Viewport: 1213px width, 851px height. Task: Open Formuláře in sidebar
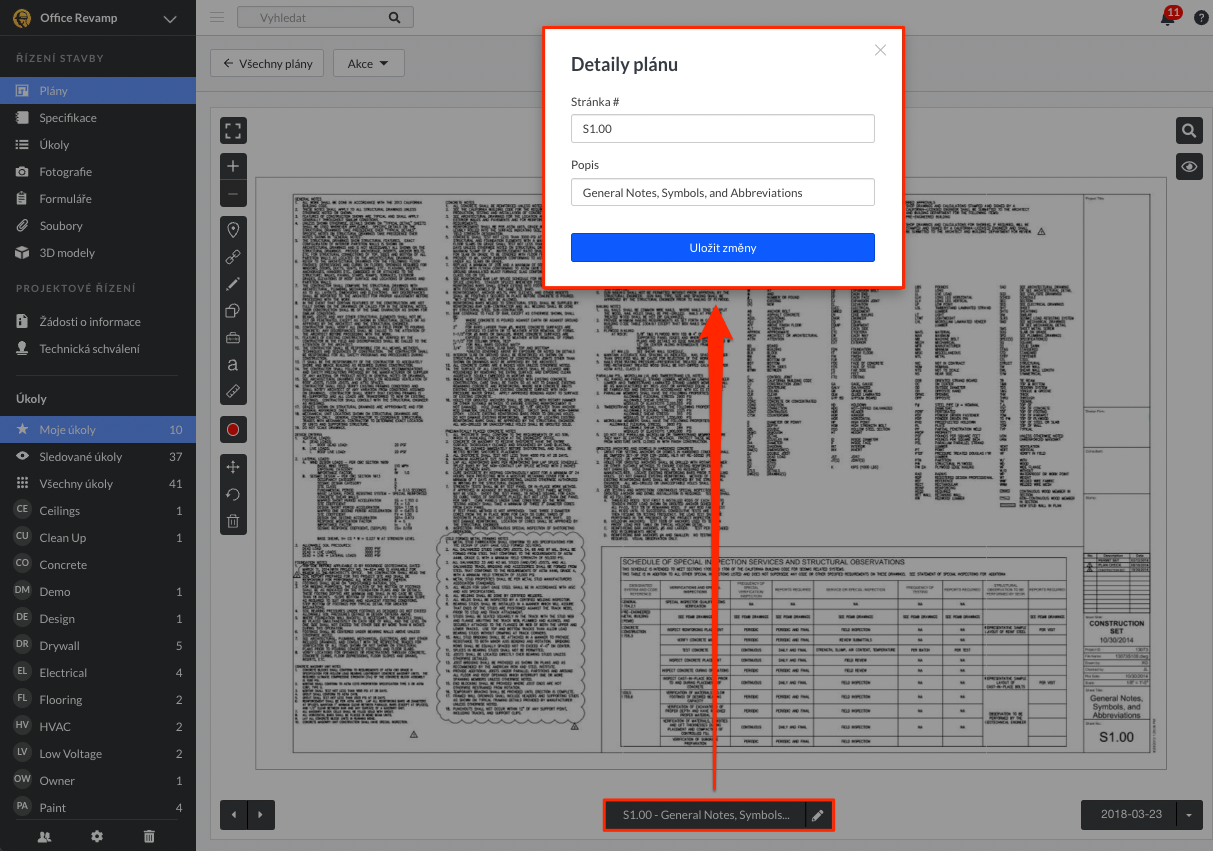pos(98,198)
